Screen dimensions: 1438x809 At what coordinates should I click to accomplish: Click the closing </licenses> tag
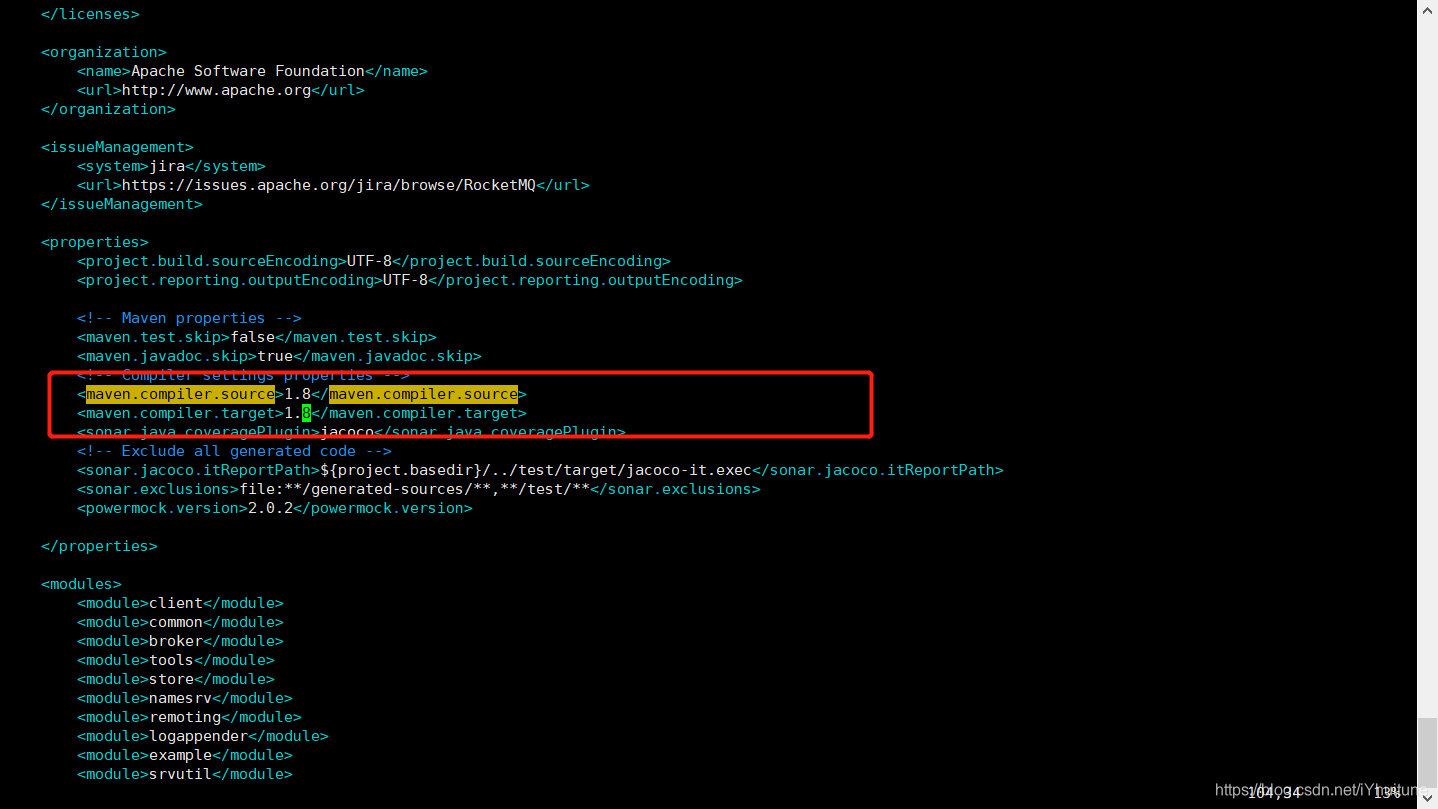click(x=90, y=14)
